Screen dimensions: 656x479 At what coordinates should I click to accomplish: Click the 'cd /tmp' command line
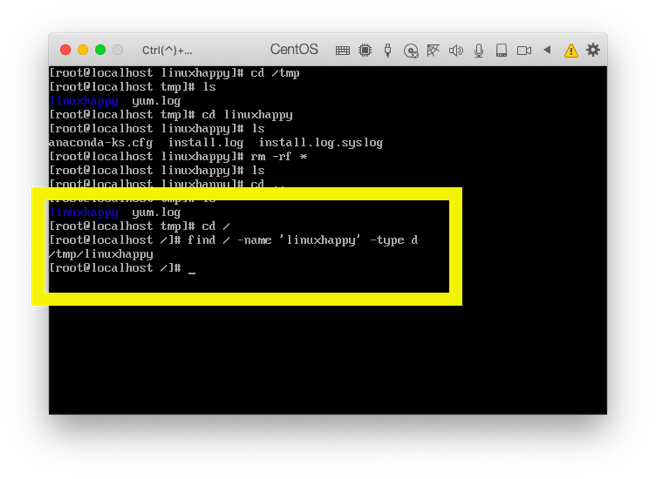point(174,73)
